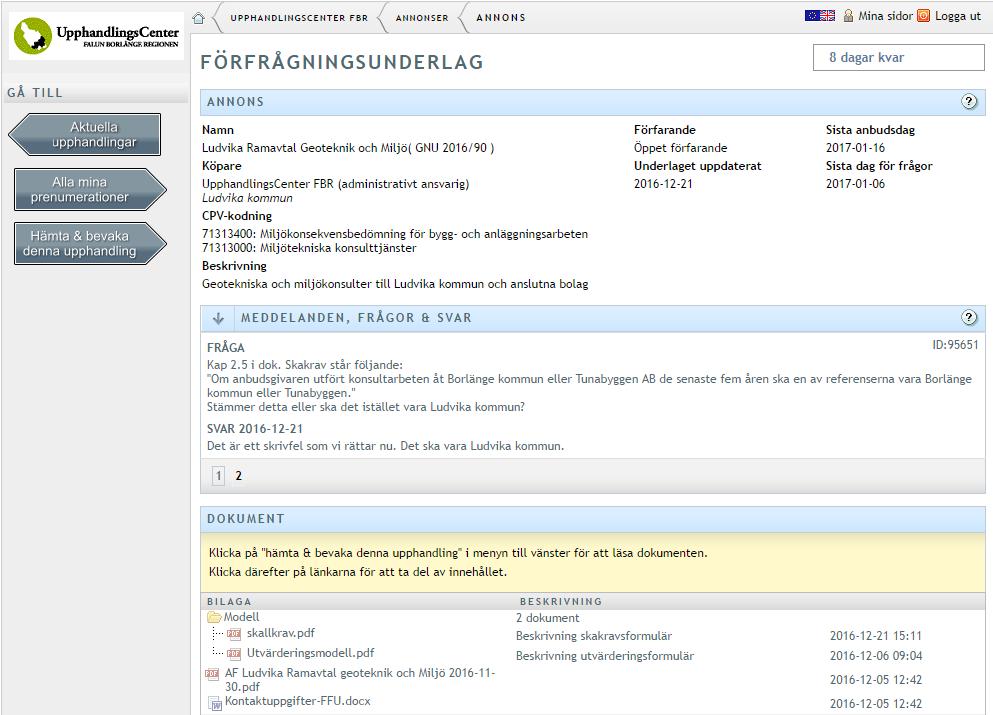Select tender name Ludvika Ramavtal Geoteknik och Miljö
993x715 pixels.
coord(348,148)
